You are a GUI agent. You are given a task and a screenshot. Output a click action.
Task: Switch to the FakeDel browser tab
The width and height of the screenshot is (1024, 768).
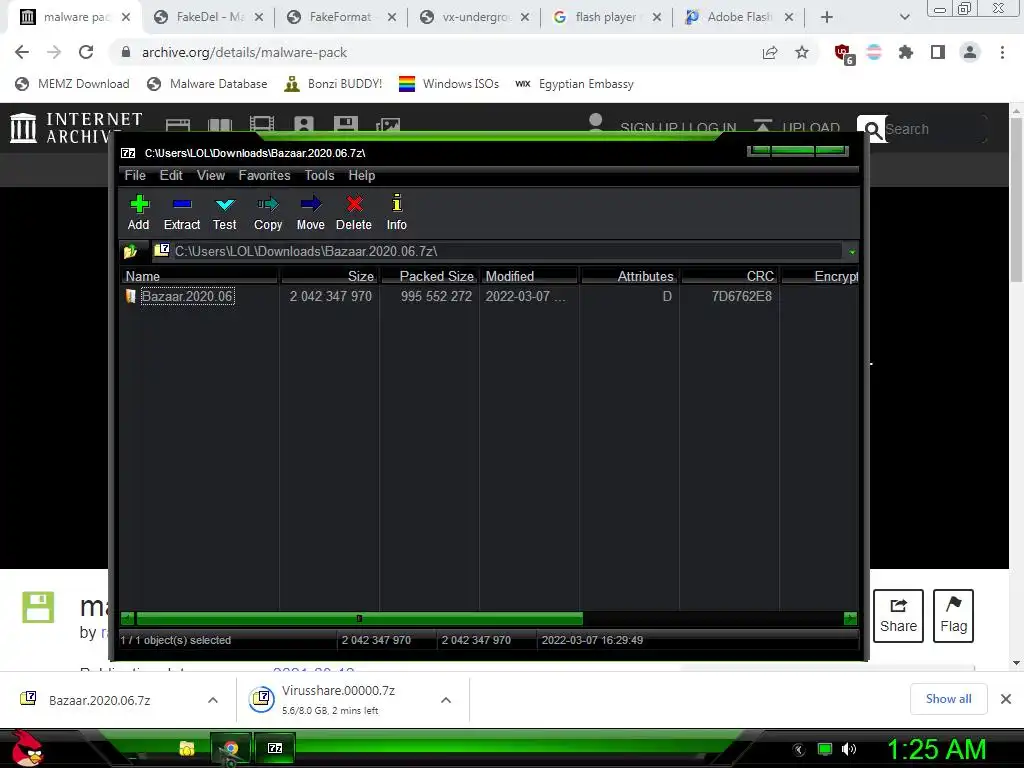[210, 17]
